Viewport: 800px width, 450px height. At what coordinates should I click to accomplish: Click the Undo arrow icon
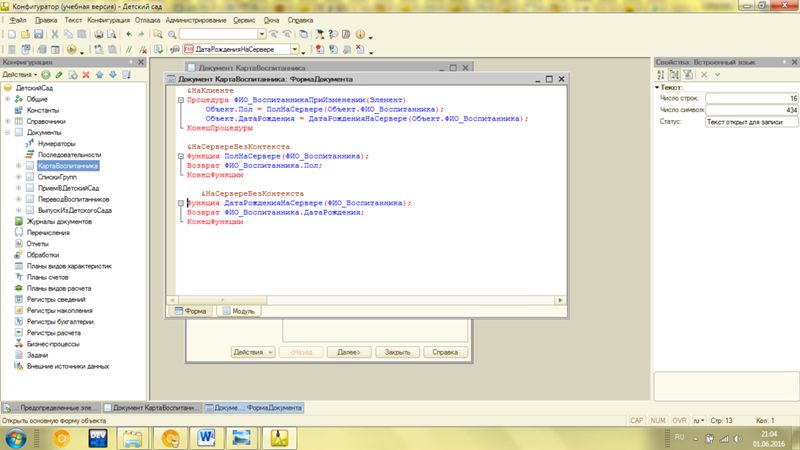(x=129, y=34)
